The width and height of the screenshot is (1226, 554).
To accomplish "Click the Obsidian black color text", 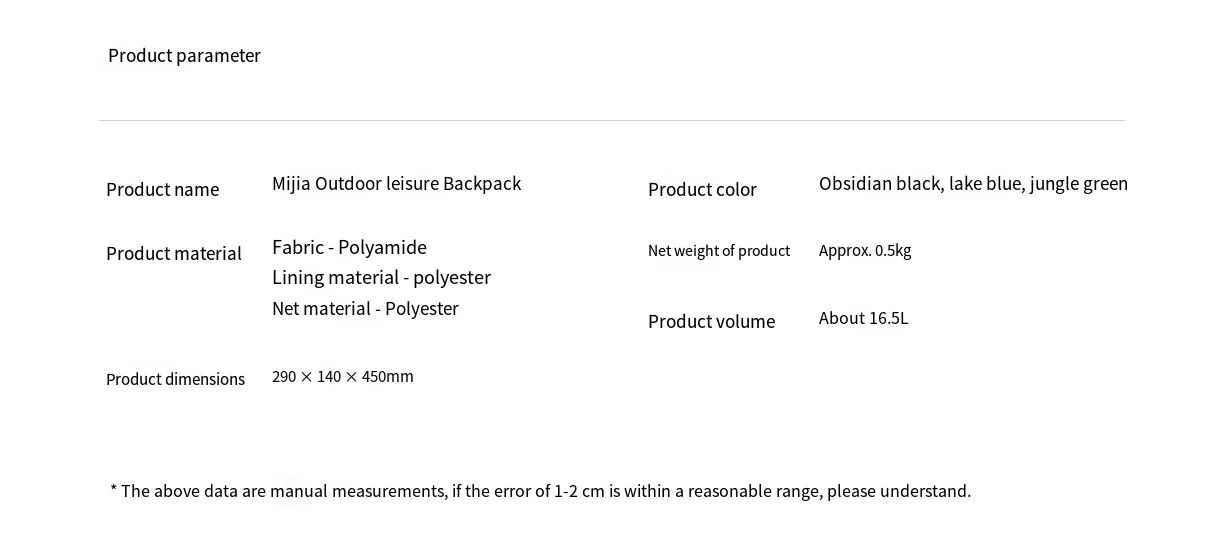I will tap(879, 184).
